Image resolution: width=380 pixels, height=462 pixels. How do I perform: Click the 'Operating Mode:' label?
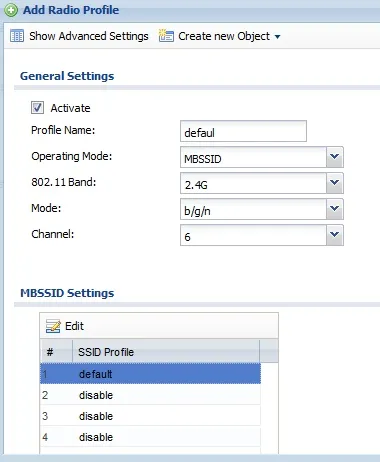72,156
